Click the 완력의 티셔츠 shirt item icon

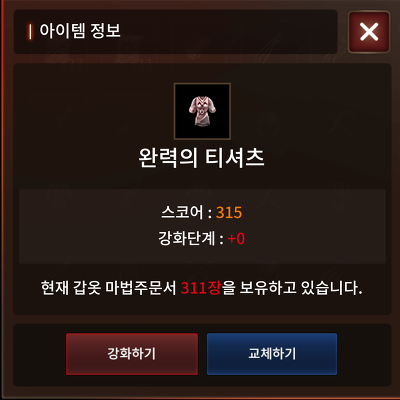pyautogui.click(x=202, y=111)
